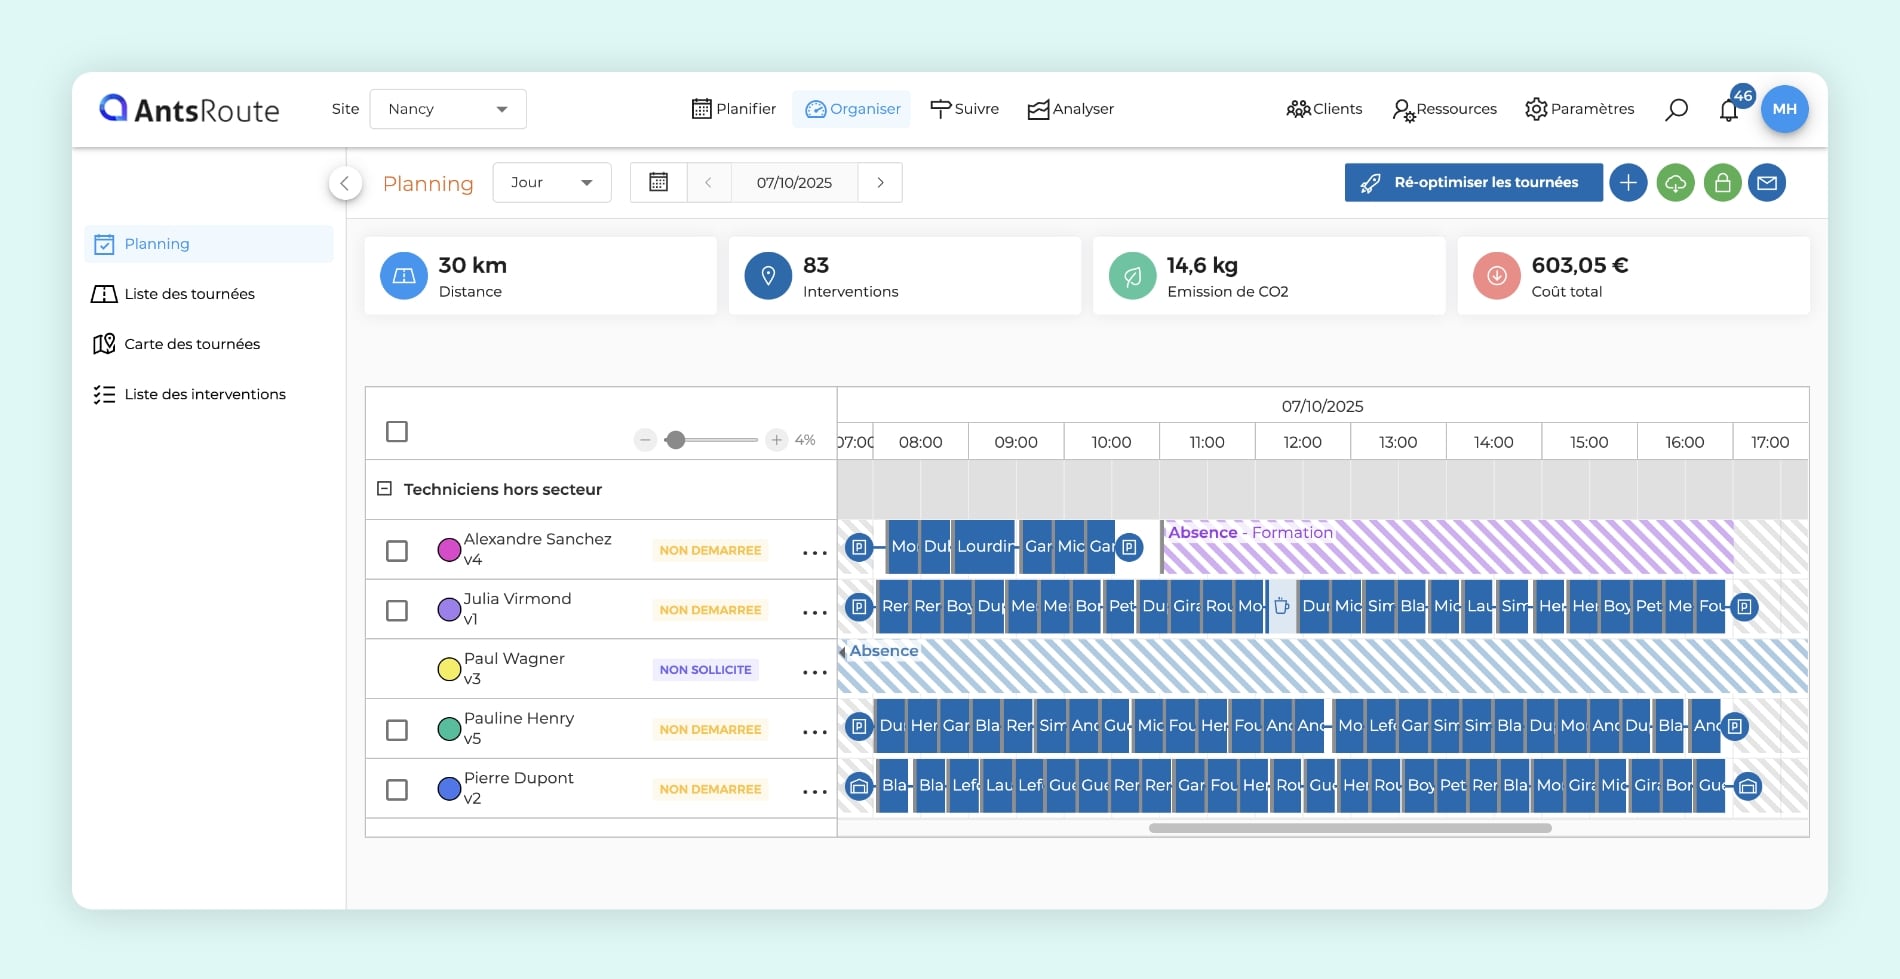The image size is (1900, 979).
Task: Click coffee break icon in Julia's timeline
Action: point(1282,606)
